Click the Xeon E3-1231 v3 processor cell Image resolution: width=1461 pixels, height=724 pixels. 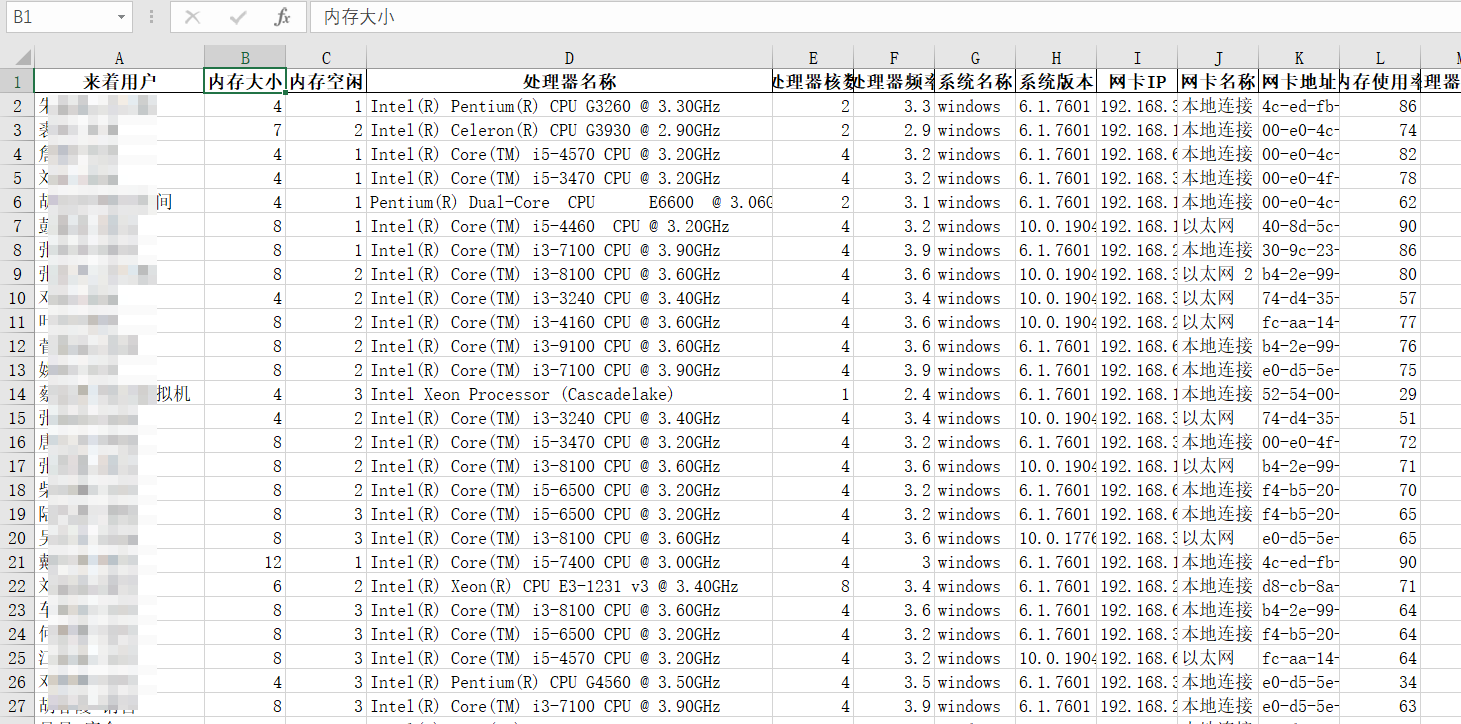tap(569, 586)
